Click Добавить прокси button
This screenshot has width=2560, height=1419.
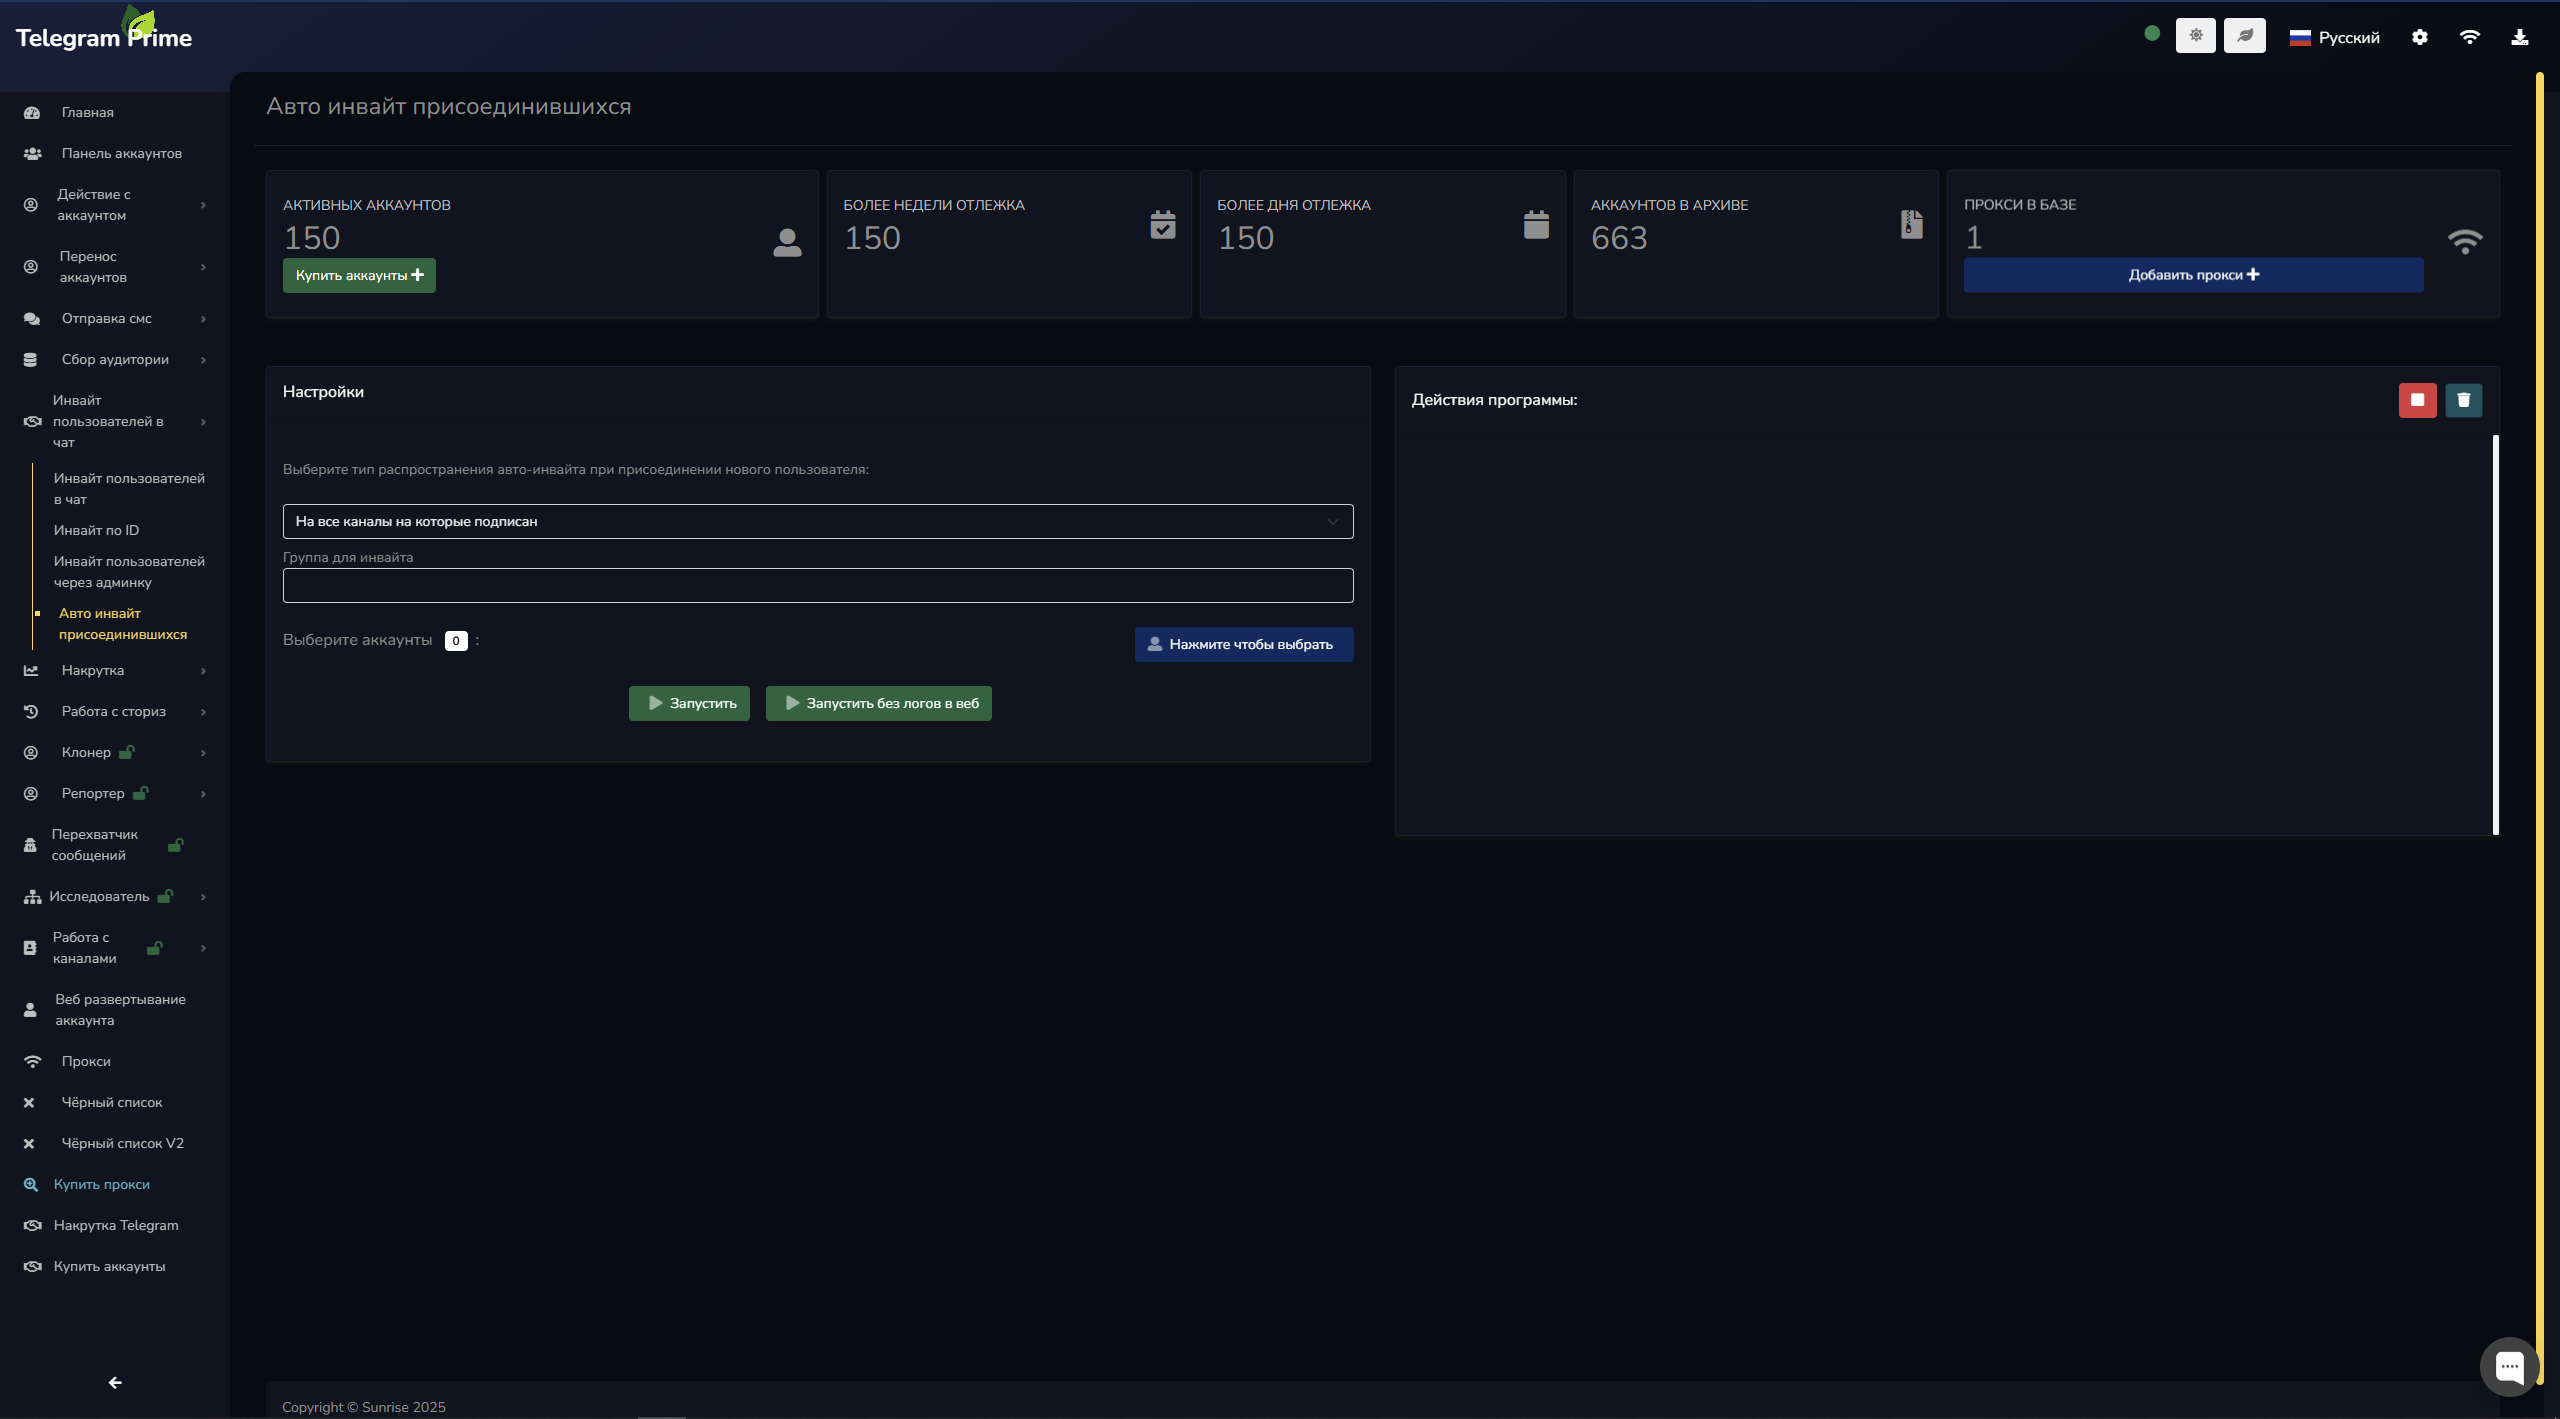tap(2192, 275)
